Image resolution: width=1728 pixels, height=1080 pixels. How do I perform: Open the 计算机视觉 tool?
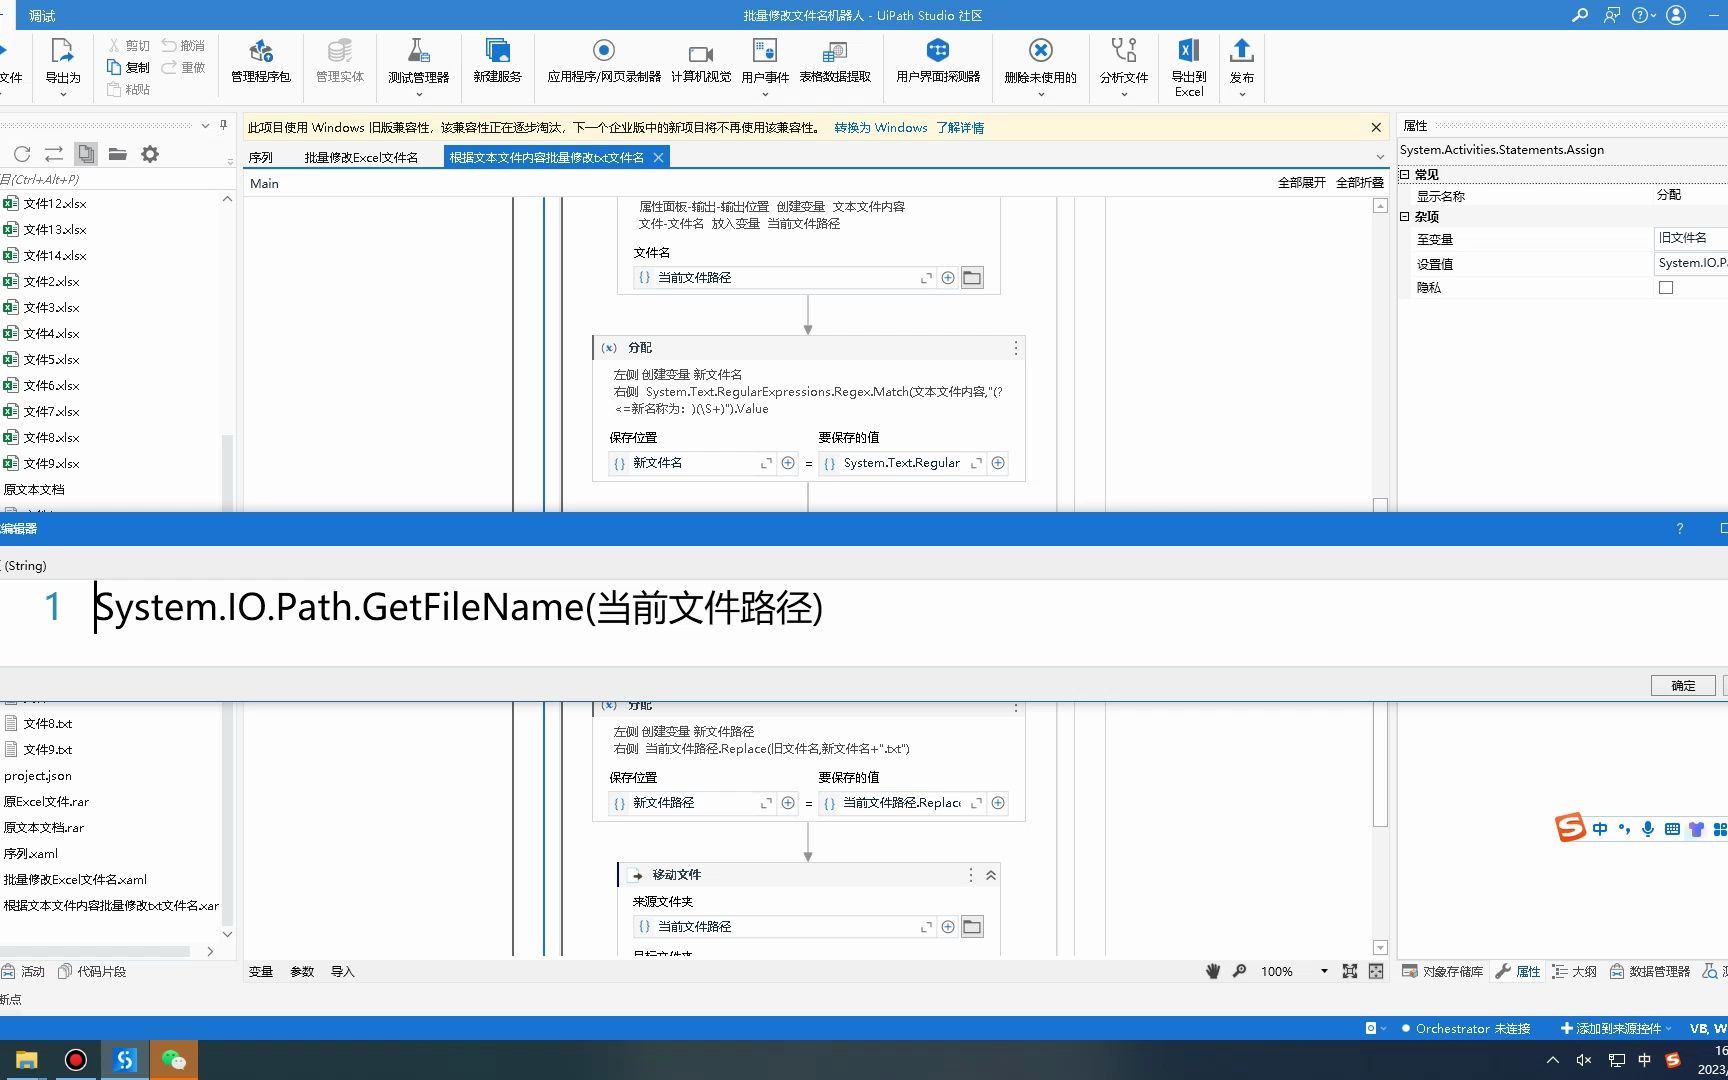(700, 62)
